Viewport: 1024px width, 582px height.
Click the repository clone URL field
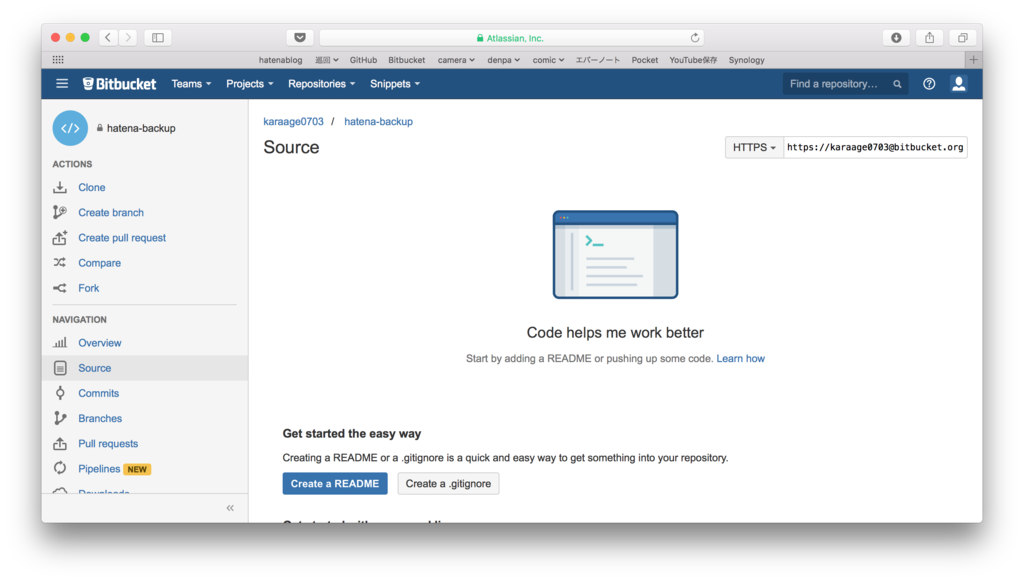[x=875, y=148]
